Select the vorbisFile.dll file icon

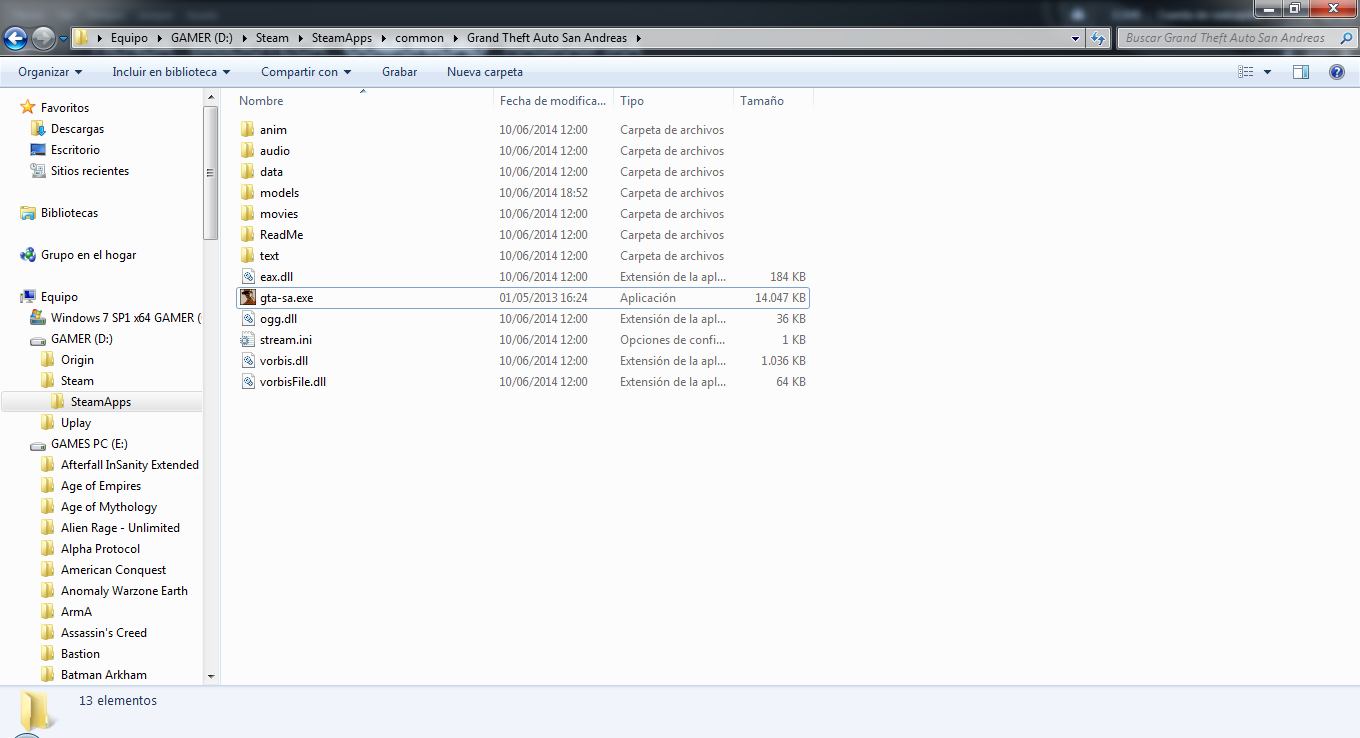(x=248, y=382)
